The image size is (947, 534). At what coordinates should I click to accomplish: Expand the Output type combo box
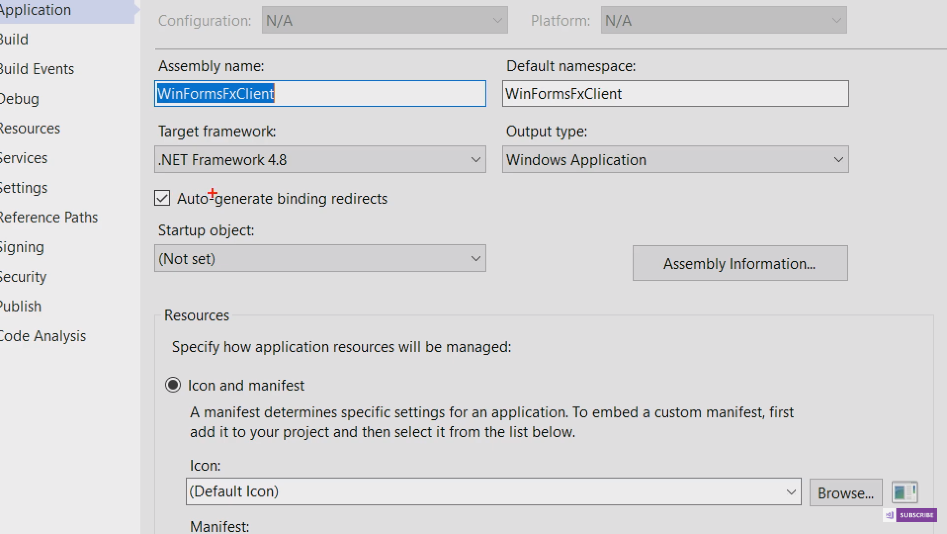[675, 159]
